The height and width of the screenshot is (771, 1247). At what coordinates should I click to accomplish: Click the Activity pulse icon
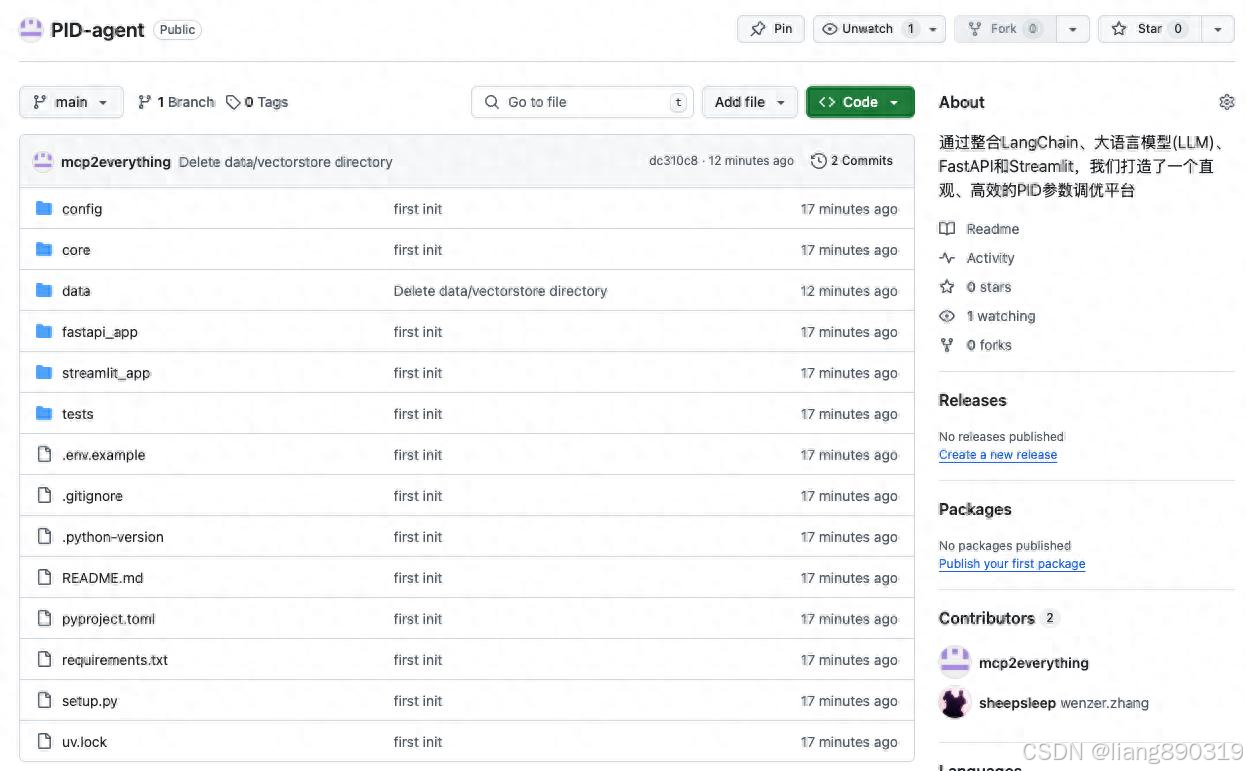click(x=947, y=258)
